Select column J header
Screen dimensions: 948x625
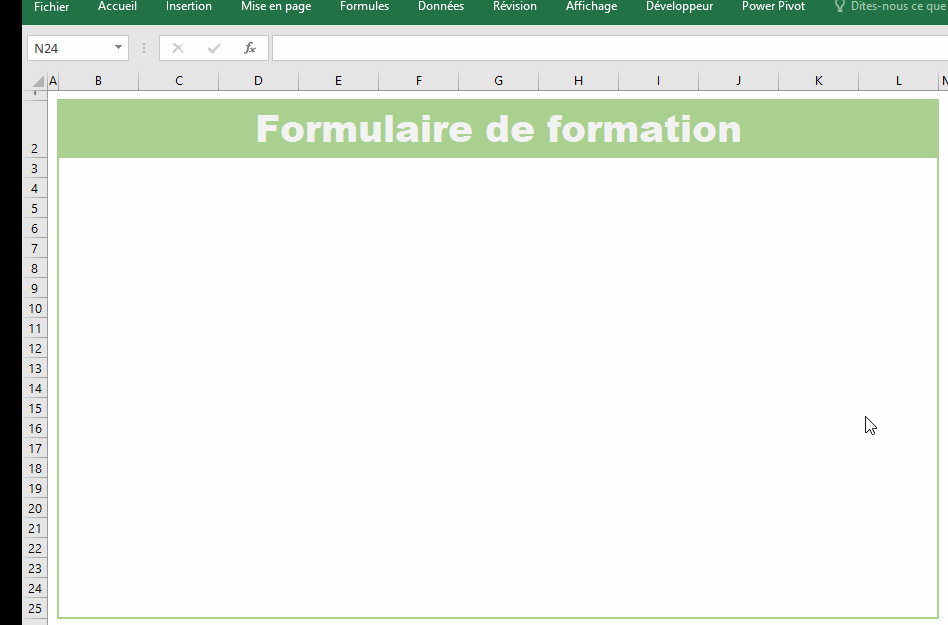click(x=738, y=81)
